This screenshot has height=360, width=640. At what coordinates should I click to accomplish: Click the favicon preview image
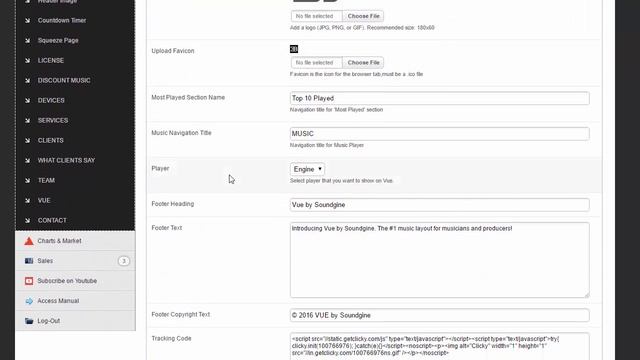pyautogui.click(x=294, y=49)
